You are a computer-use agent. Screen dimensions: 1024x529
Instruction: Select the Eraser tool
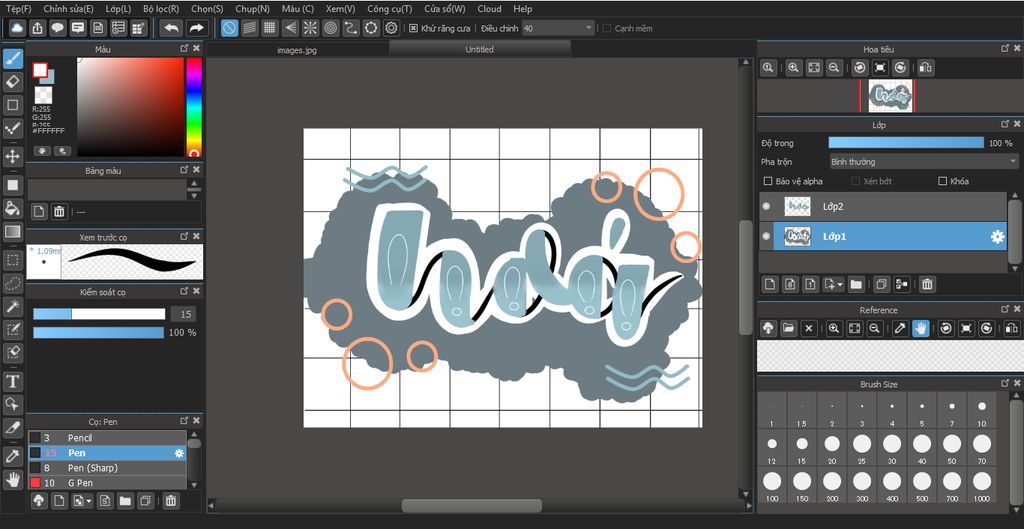[12, 82]
